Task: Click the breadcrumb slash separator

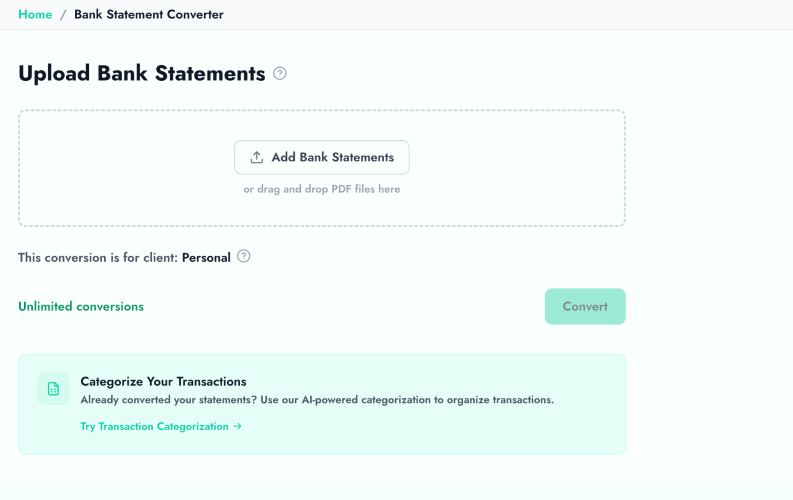Action: point(63,15)
